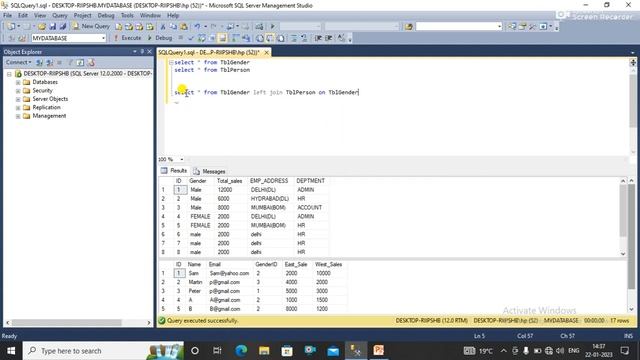Image resolution: width=640 pixels, height=360 pixels.
Task: Click Specify Values for Template Parameters icon
Action: (x=341, y=38)
